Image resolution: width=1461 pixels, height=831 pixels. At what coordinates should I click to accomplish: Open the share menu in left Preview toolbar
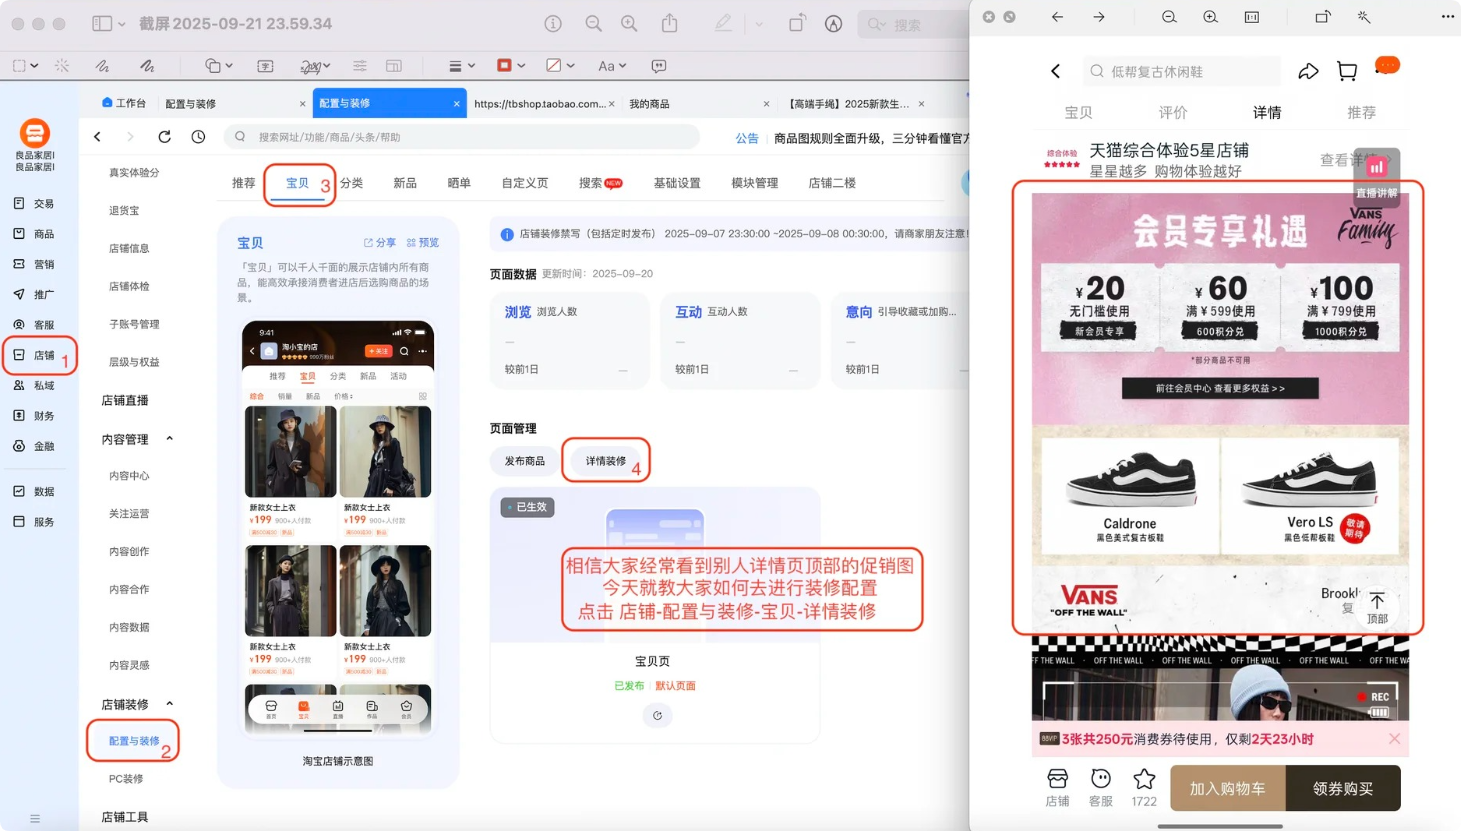(670, 23)
